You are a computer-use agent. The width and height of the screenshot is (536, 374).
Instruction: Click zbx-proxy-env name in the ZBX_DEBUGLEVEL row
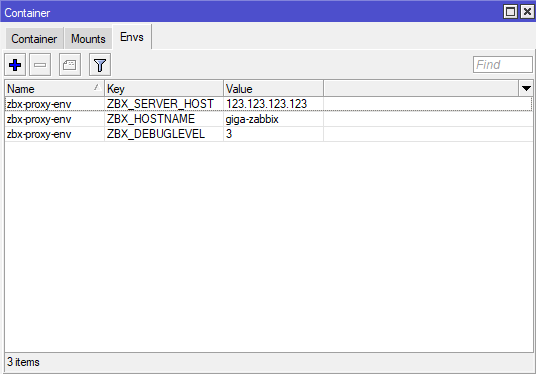(55, 134)
